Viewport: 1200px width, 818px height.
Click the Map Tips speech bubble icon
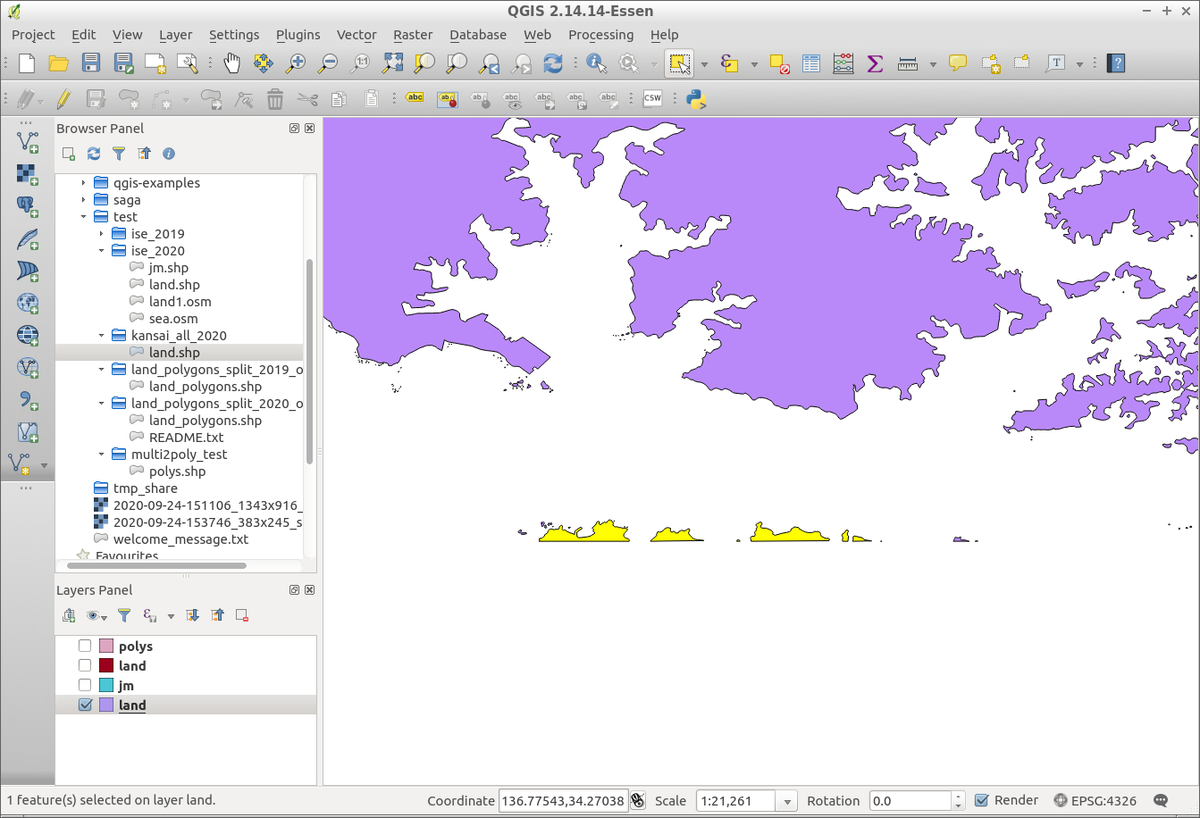958,63
